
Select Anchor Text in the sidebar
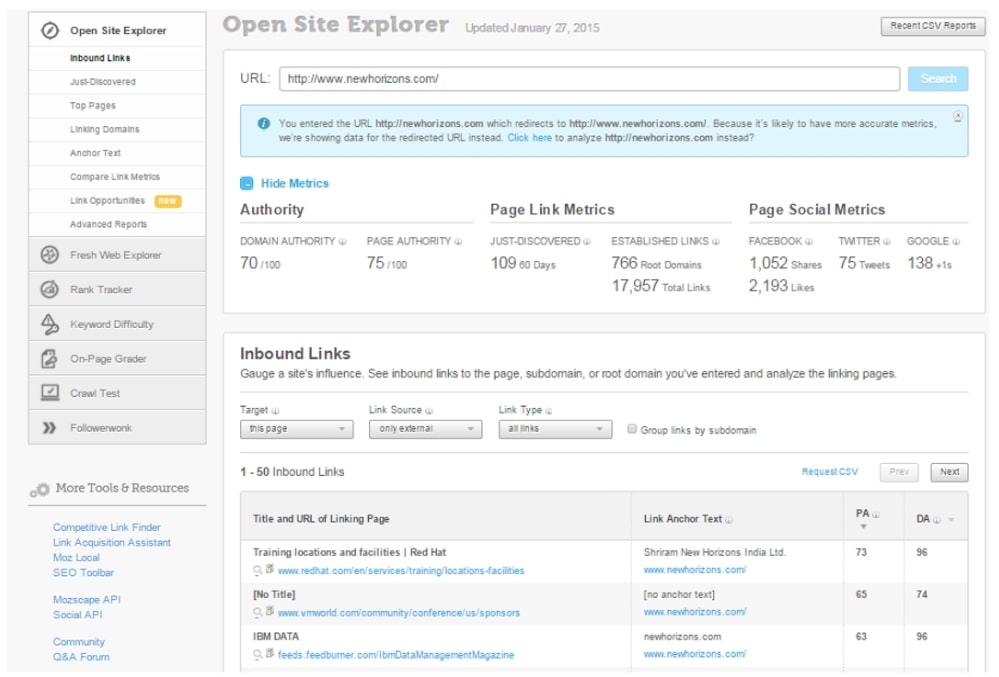(x=95, y=153)
